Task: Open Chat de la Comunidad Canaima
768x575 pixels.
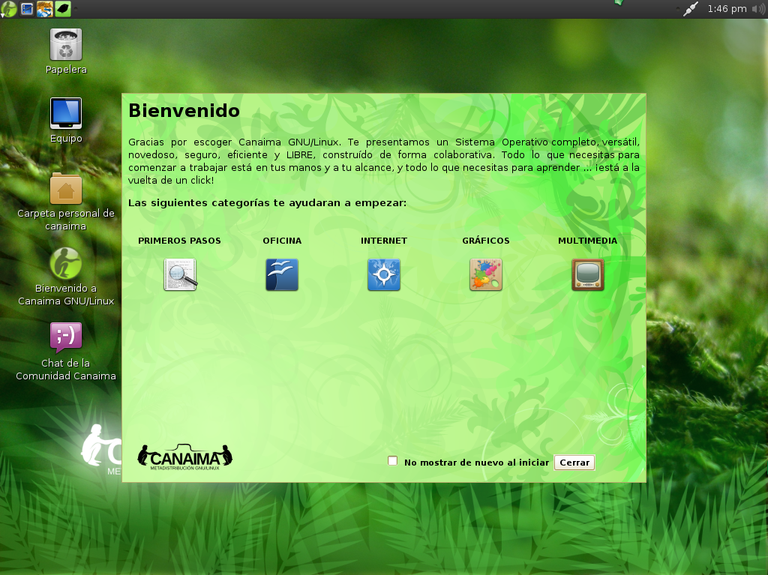Action: click(66, 337)
